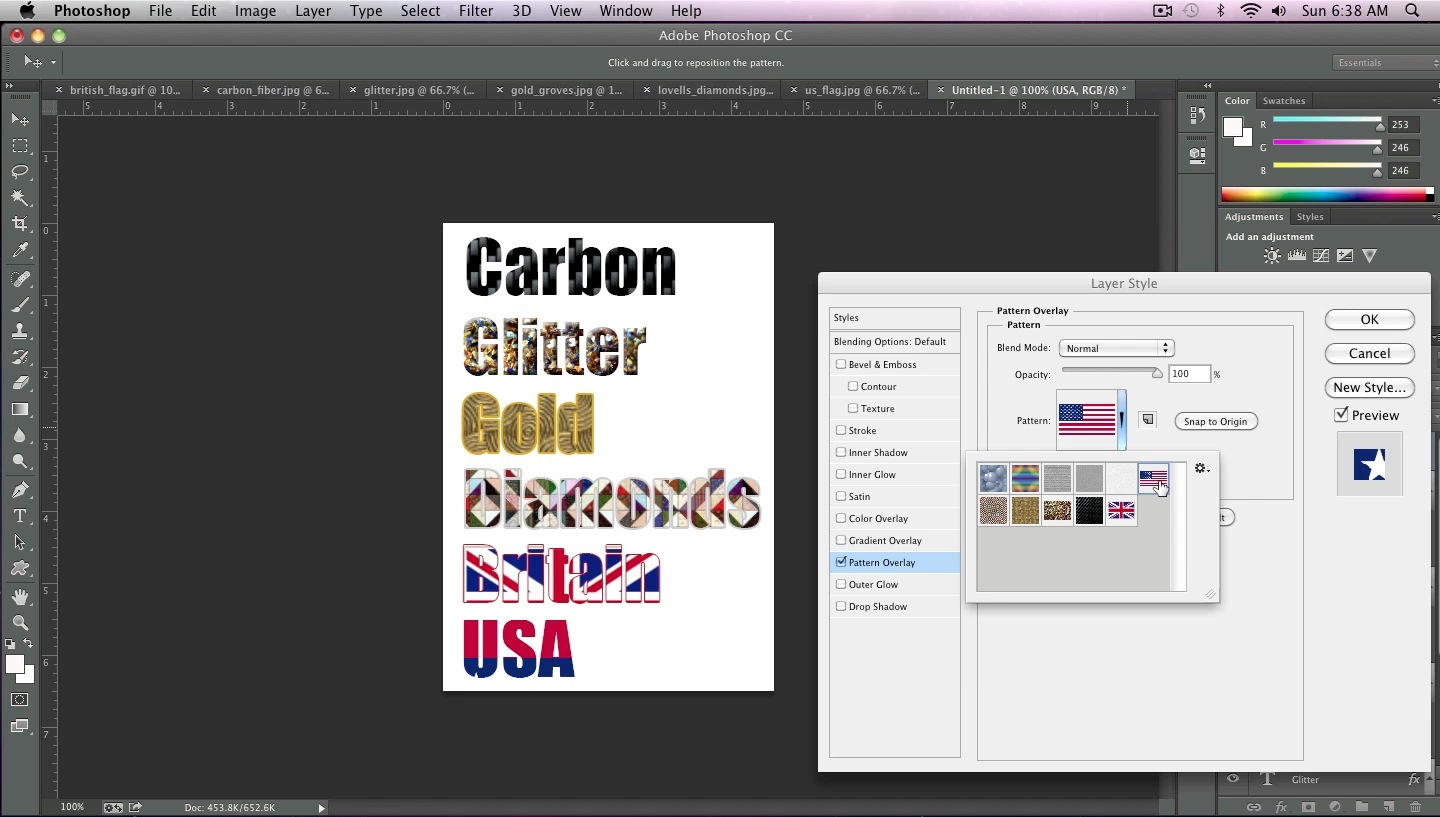Select the Move tool

(x=20, y=120)
